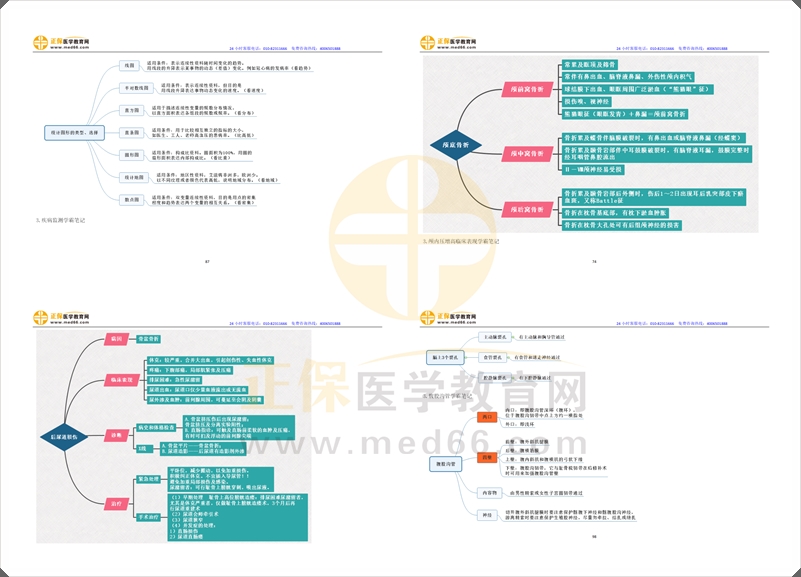801x577 pixels.
Task: Select the 腹股沟管 root node
Action: (443, 465)
